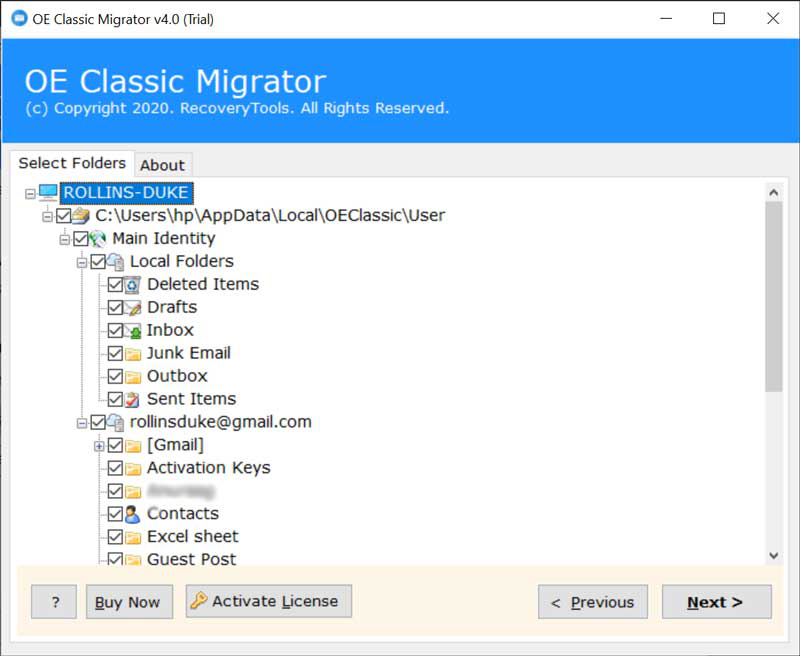Uncheck the Excel sheet checkbox
800x656 pixels.
coord(115,537)
